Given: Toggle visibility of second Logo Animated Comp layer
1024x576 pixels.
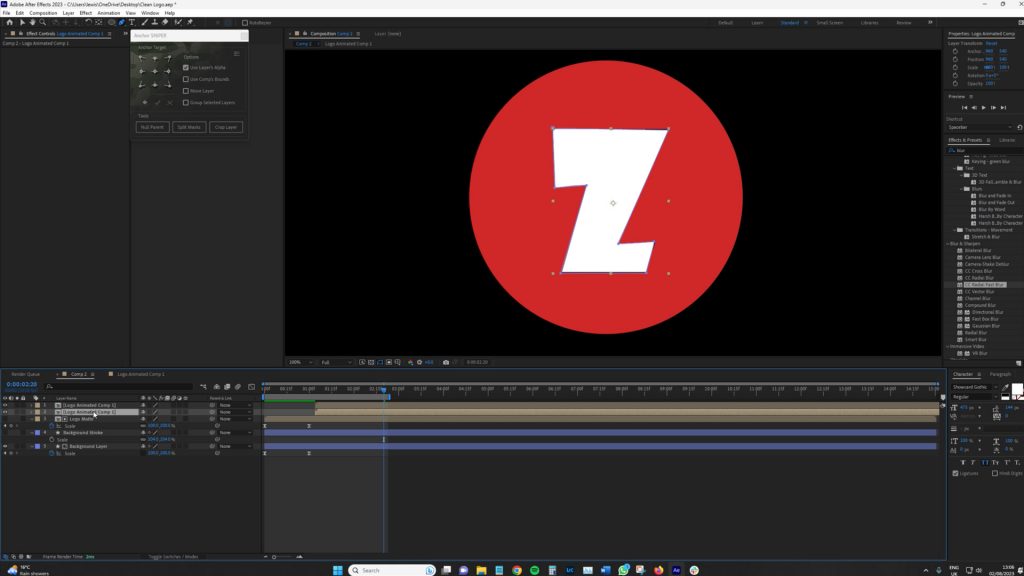Looking at the screenshot, I should [5, 412].
